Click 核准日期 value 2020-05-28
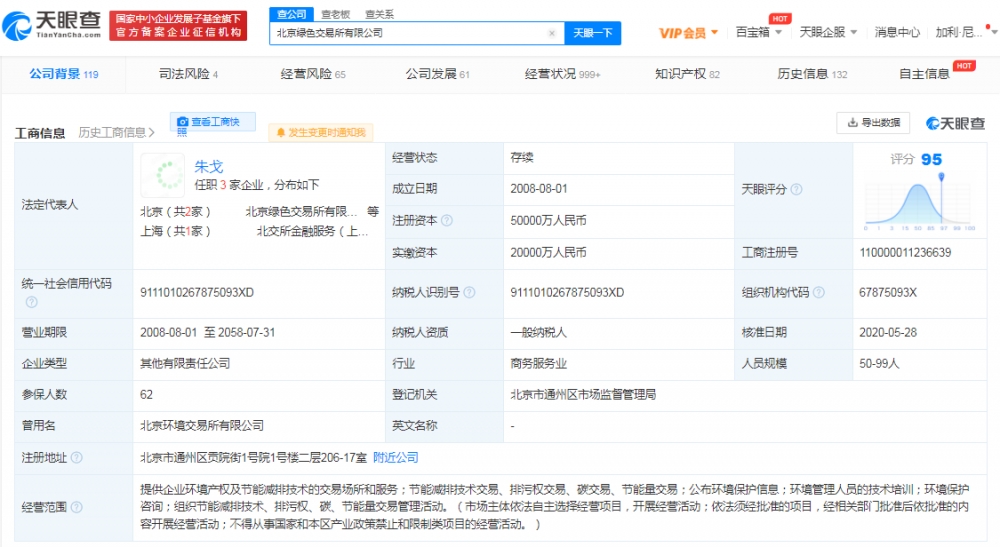Screen dimensions: 1000x547 tap(888, 332)
